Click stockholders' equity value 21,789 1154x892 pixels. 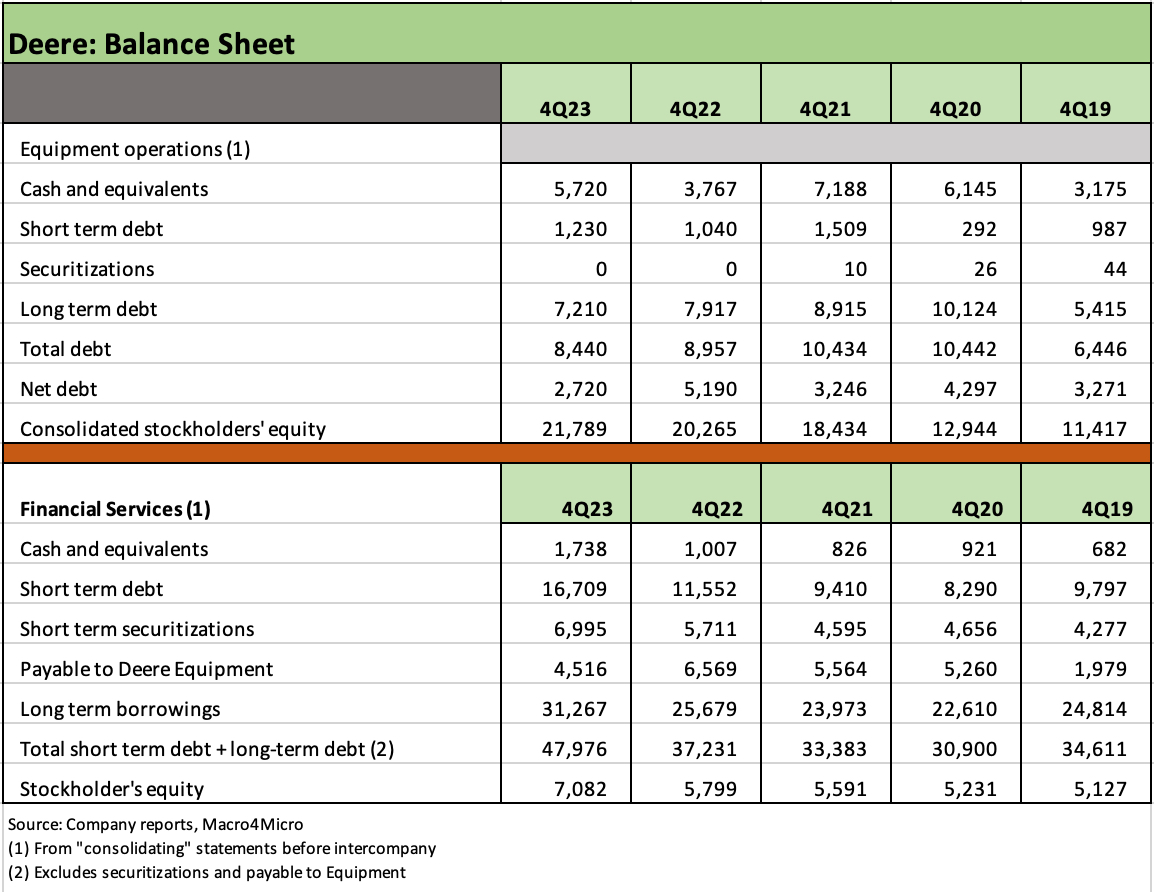574,429
